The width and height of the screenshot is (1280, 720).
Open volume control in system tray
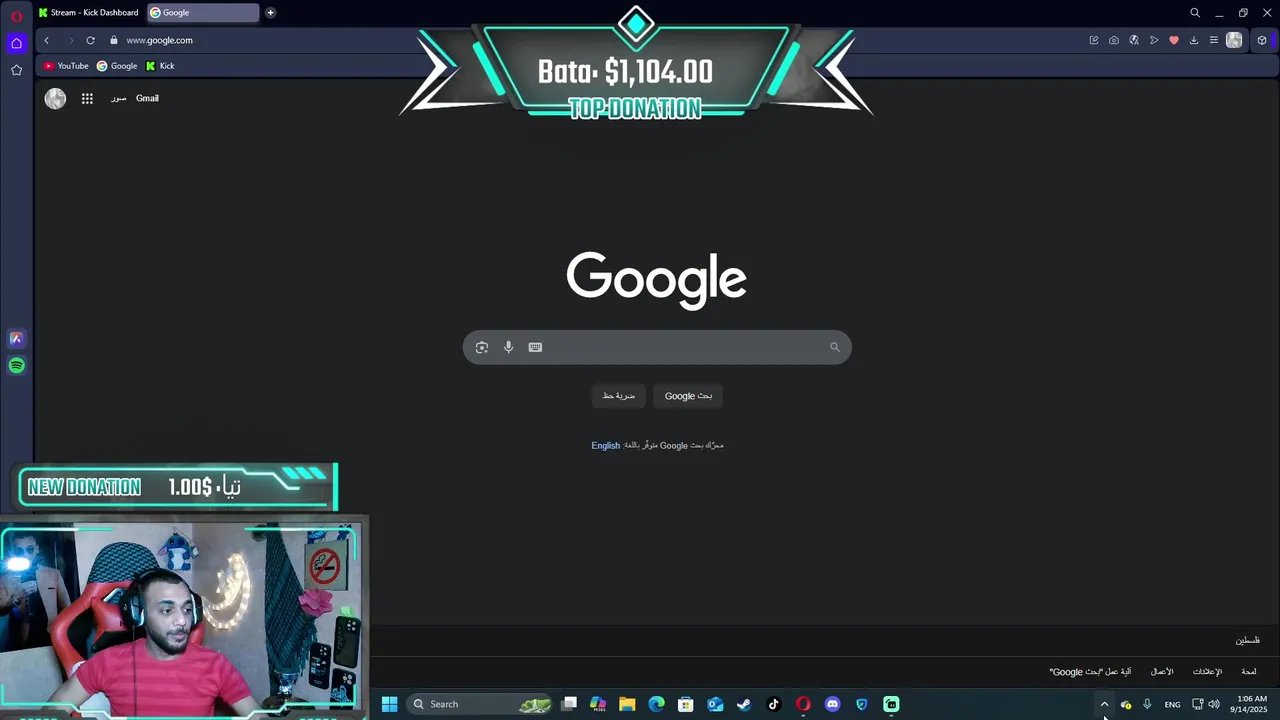(x=1214, y=704)
